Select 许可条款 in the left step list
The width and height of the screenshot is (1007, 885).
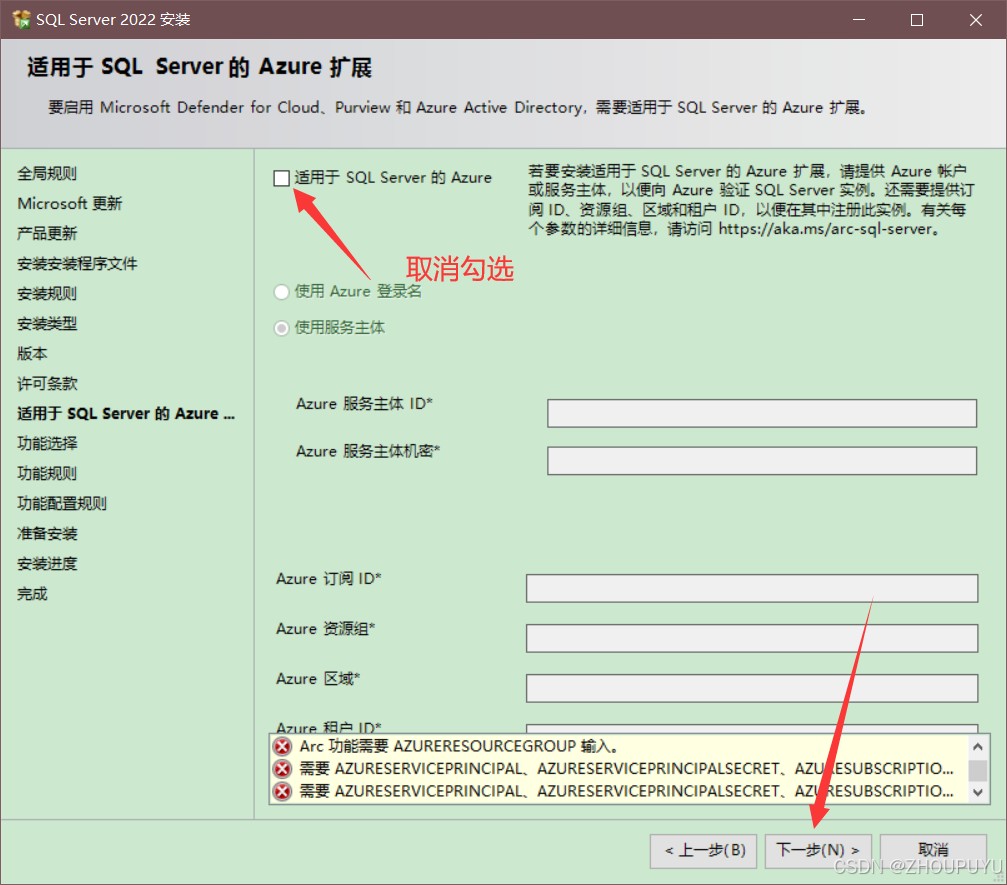[47, 383]
